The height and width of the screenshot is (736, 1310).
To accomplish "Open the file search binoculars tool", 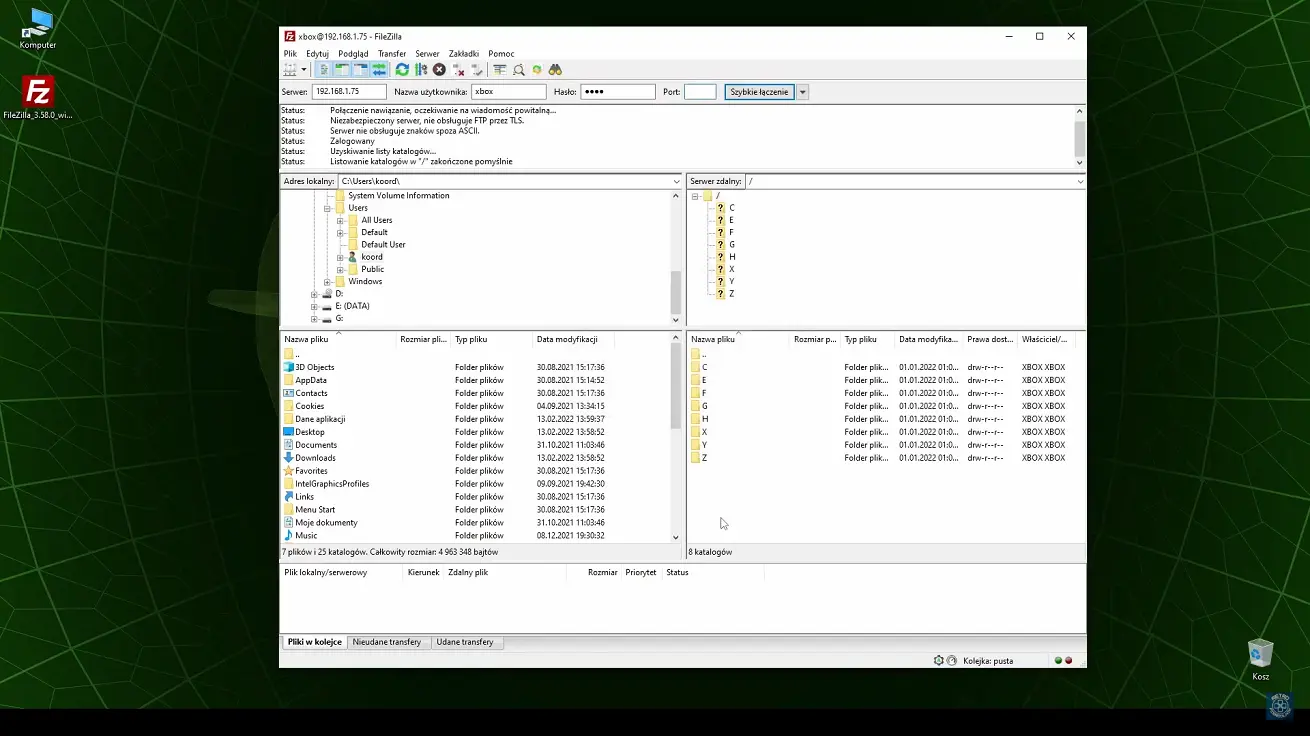I will pyautogui.click(x=557, y=69).
